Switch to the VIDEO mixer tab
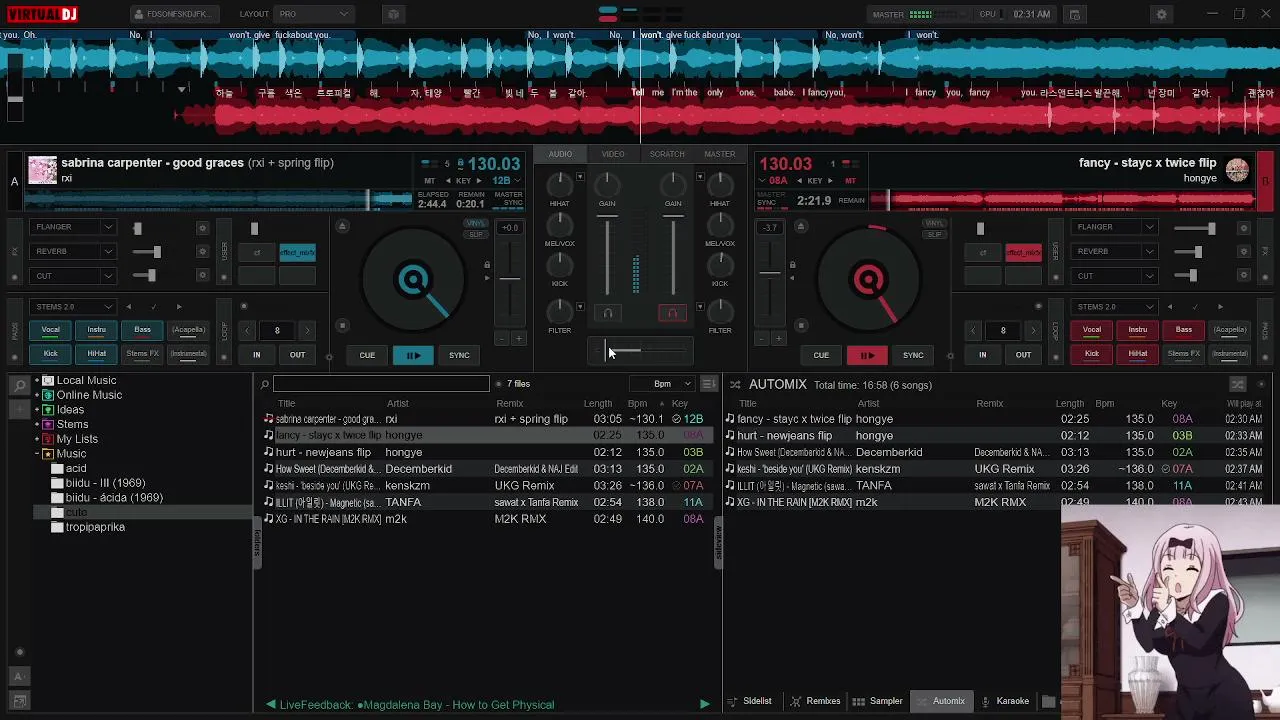The width and height of the screenshot is (1280, 720). click(x=613, y=154)
